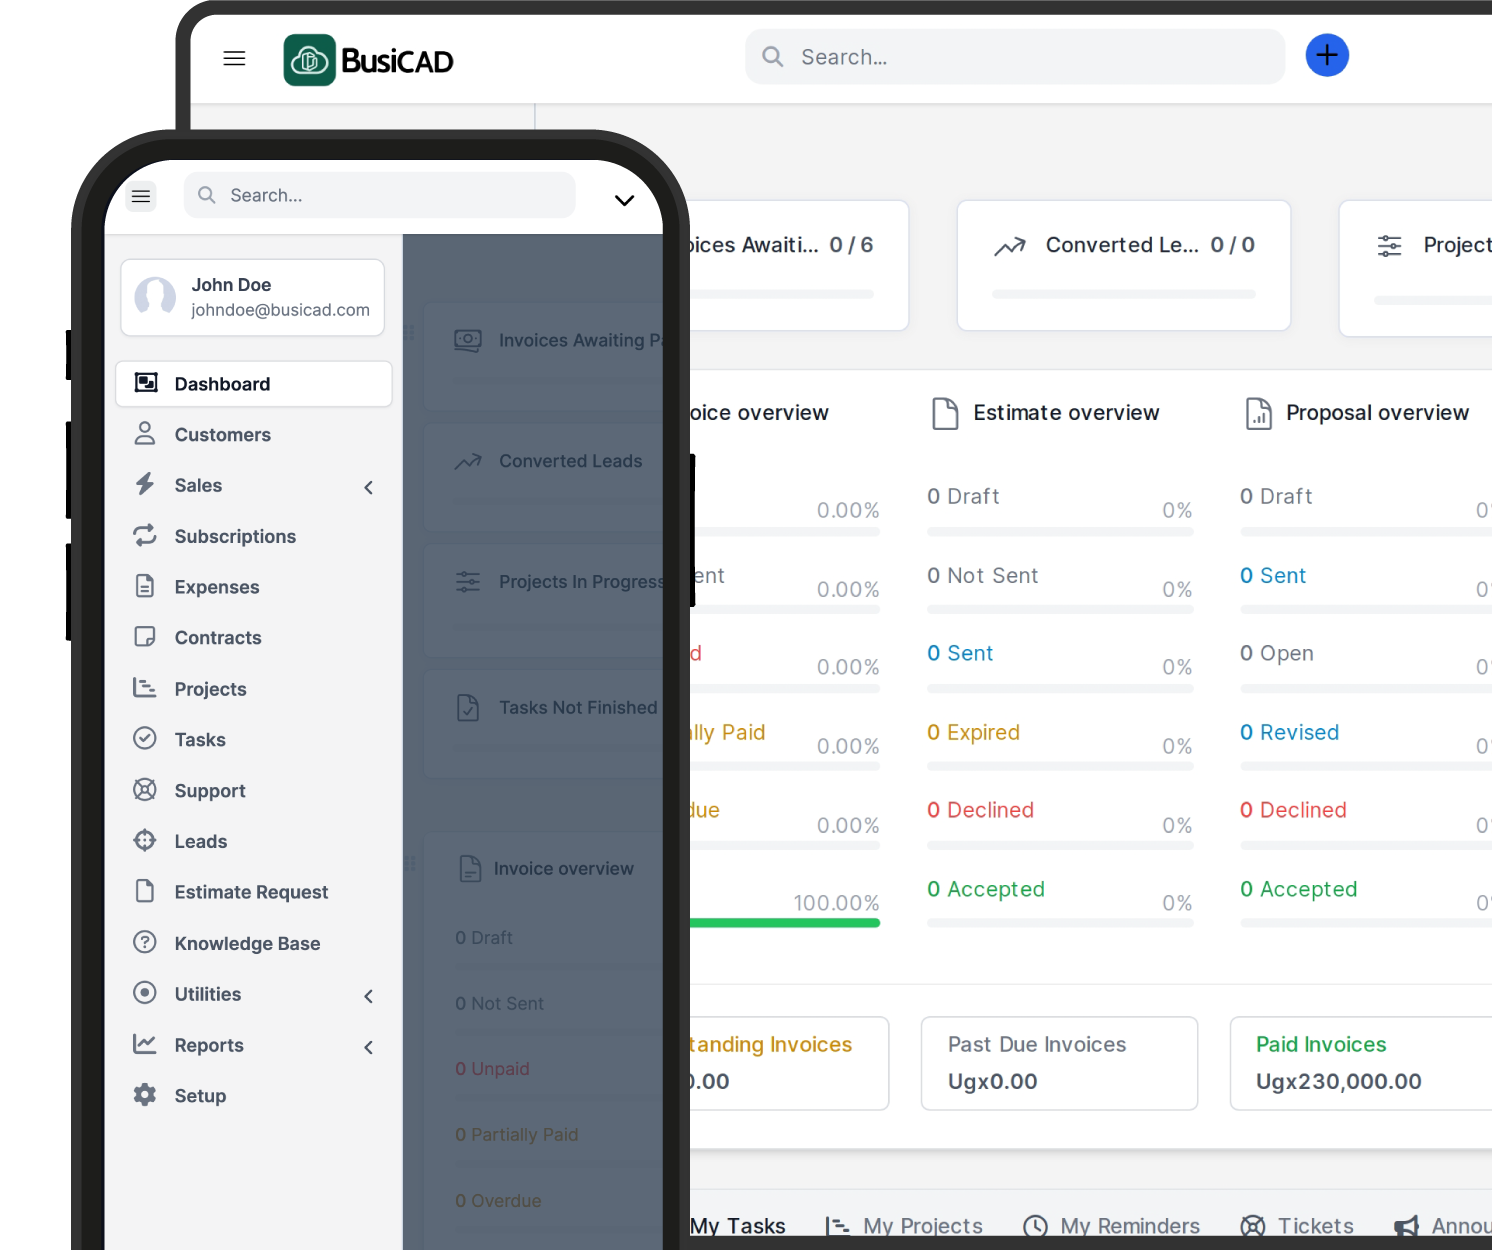Click the estimate '0 Sent' link
The width and height of the screenshot is (1492, 1250).
tap(960, 653)
